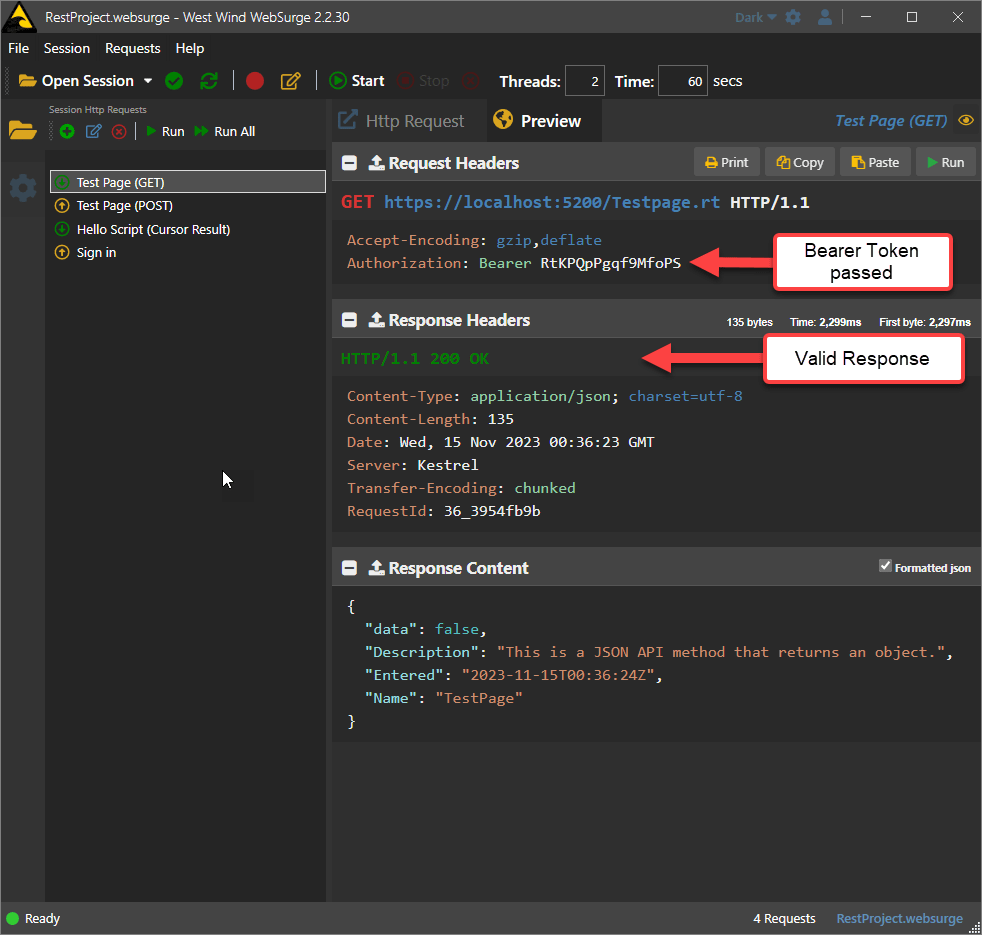Screen dimensions: 982x935
Task: Click the Request Headers upload icon
Action: tap(376, 163)
